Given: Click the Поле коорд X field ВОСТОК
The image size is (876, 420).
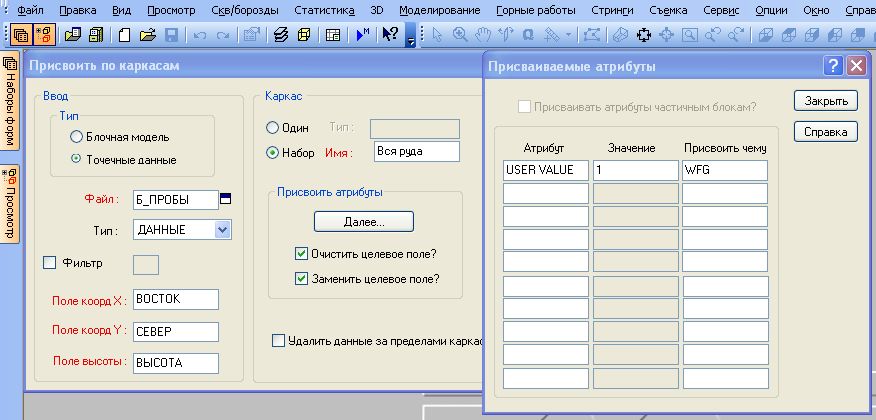Looking at the screenshot, I should coord(175,299).
